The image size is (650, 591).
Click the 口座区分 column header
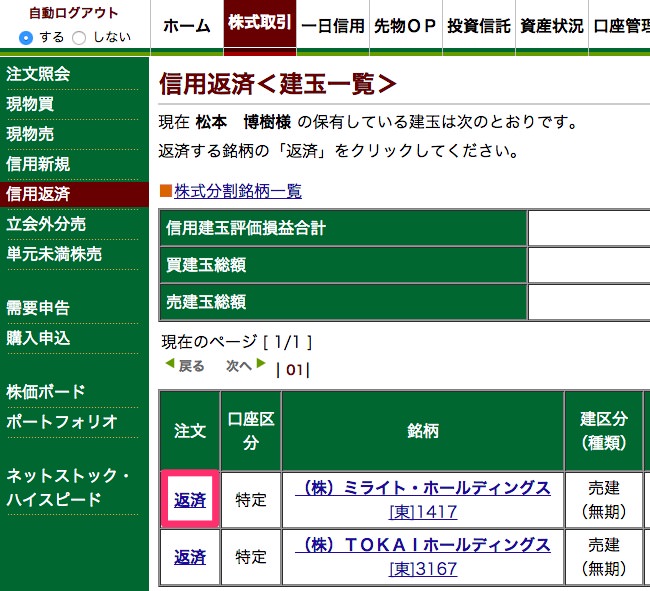[251, 431]
